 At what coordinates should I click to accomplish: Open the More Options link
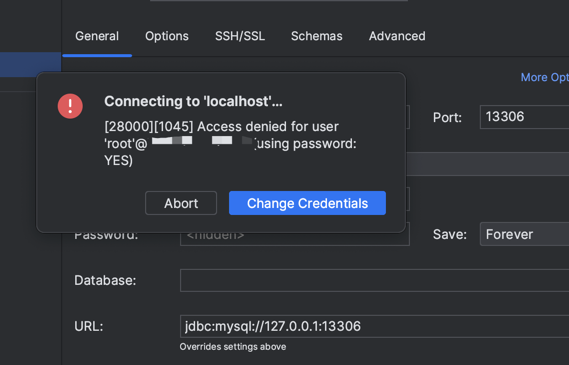pos(544,77)
